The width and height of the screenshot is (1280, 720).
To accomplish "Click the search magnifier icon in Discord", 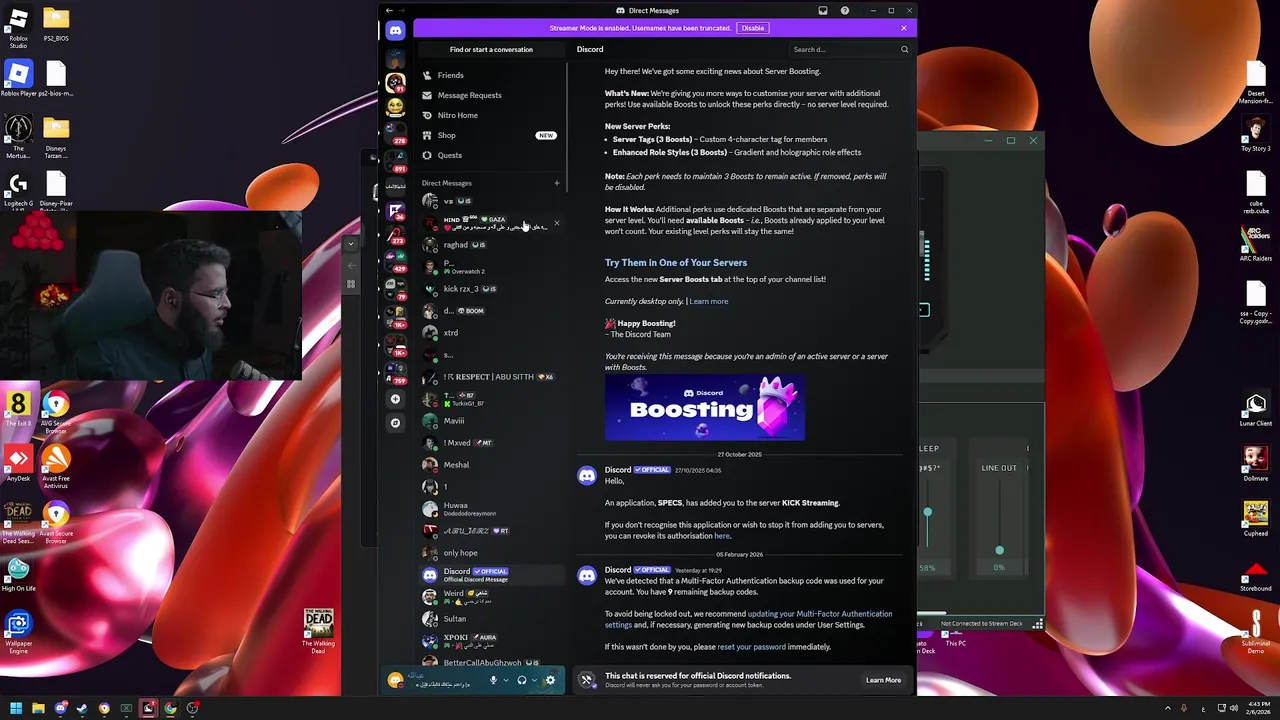I will [904, 49].
